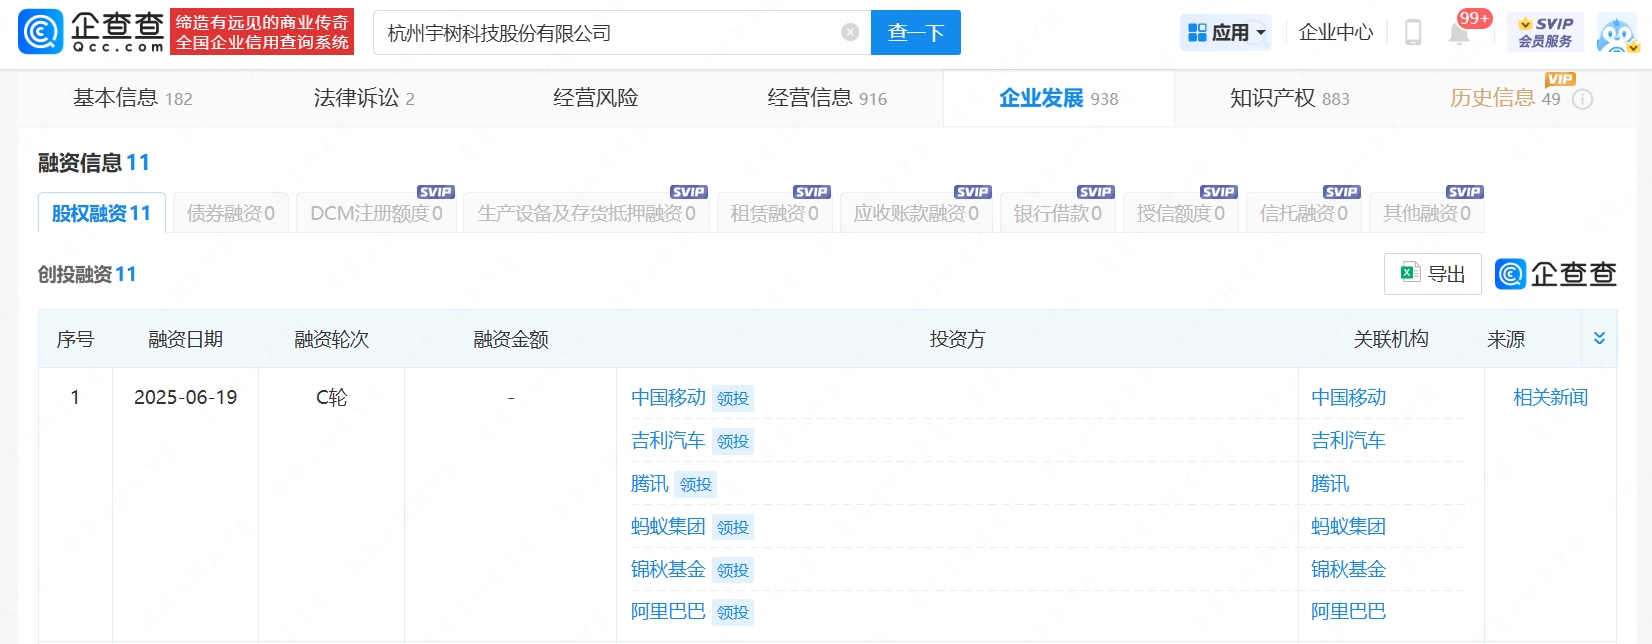
Task: Click the 查一下 search button
Action: [x=916, y=32]
